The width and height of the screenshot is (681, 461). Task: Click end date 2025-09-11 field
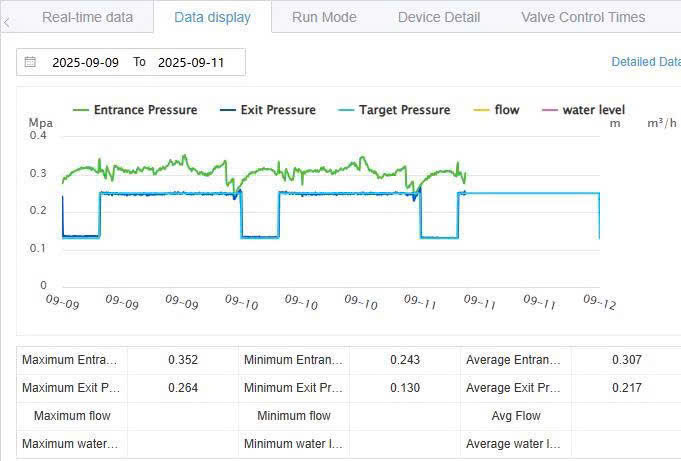coord(191,62)
